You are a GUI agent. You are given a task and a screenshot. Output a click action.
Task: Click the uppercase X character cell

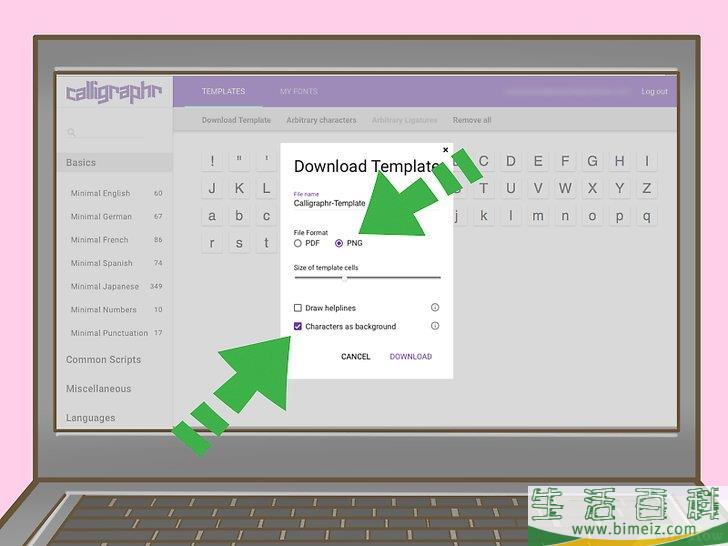click(x=592, y=188)
